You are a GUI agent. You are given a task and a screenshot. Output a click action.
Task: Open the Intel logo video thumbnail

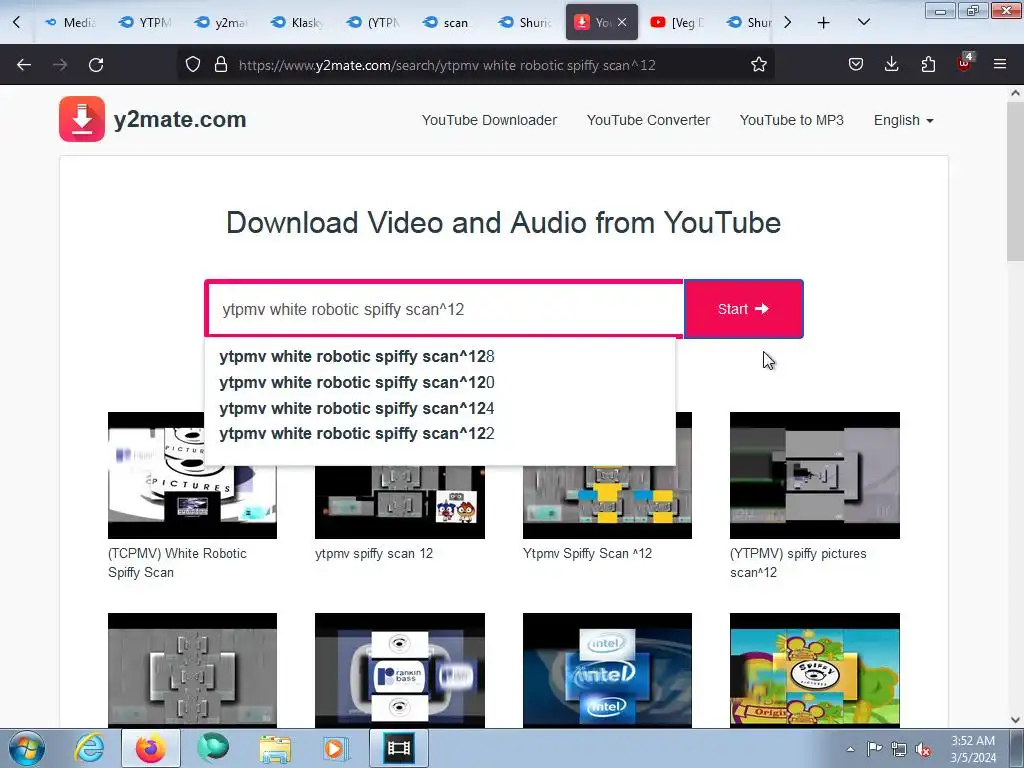tap(607, 670)
